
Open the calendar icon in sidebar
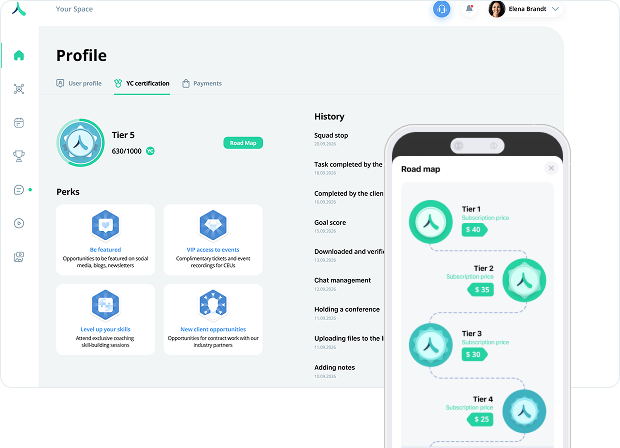click(x=19, y=123)
